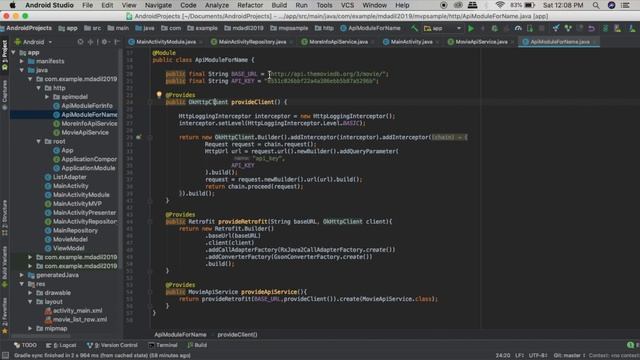
Task: Click the Debug app bug icon
Action: (x=494, y=29)
